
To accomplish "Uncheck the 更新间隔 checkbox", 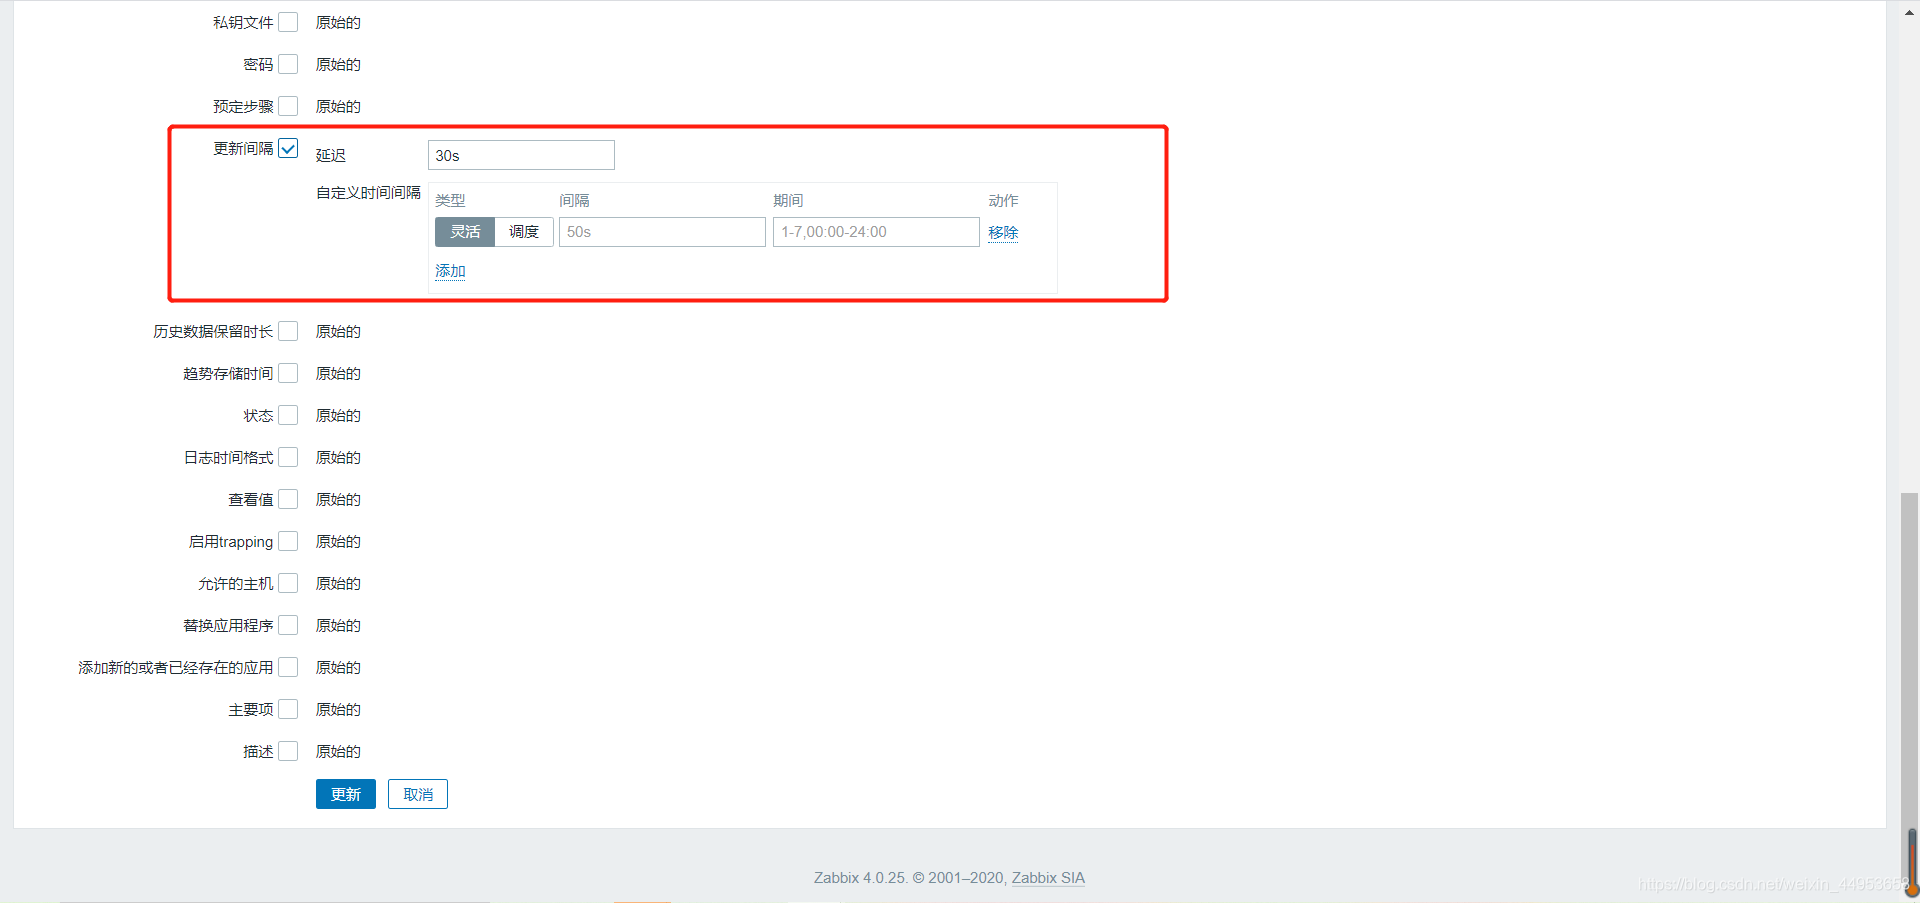I will point(288,148).
